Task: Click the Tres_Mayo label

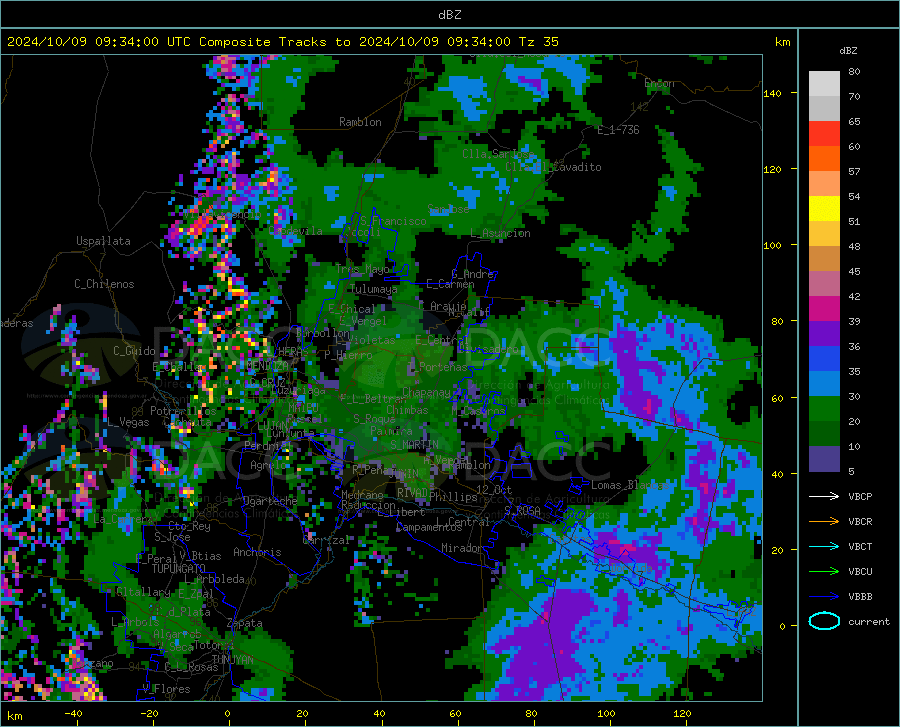Action: [363, 269]
